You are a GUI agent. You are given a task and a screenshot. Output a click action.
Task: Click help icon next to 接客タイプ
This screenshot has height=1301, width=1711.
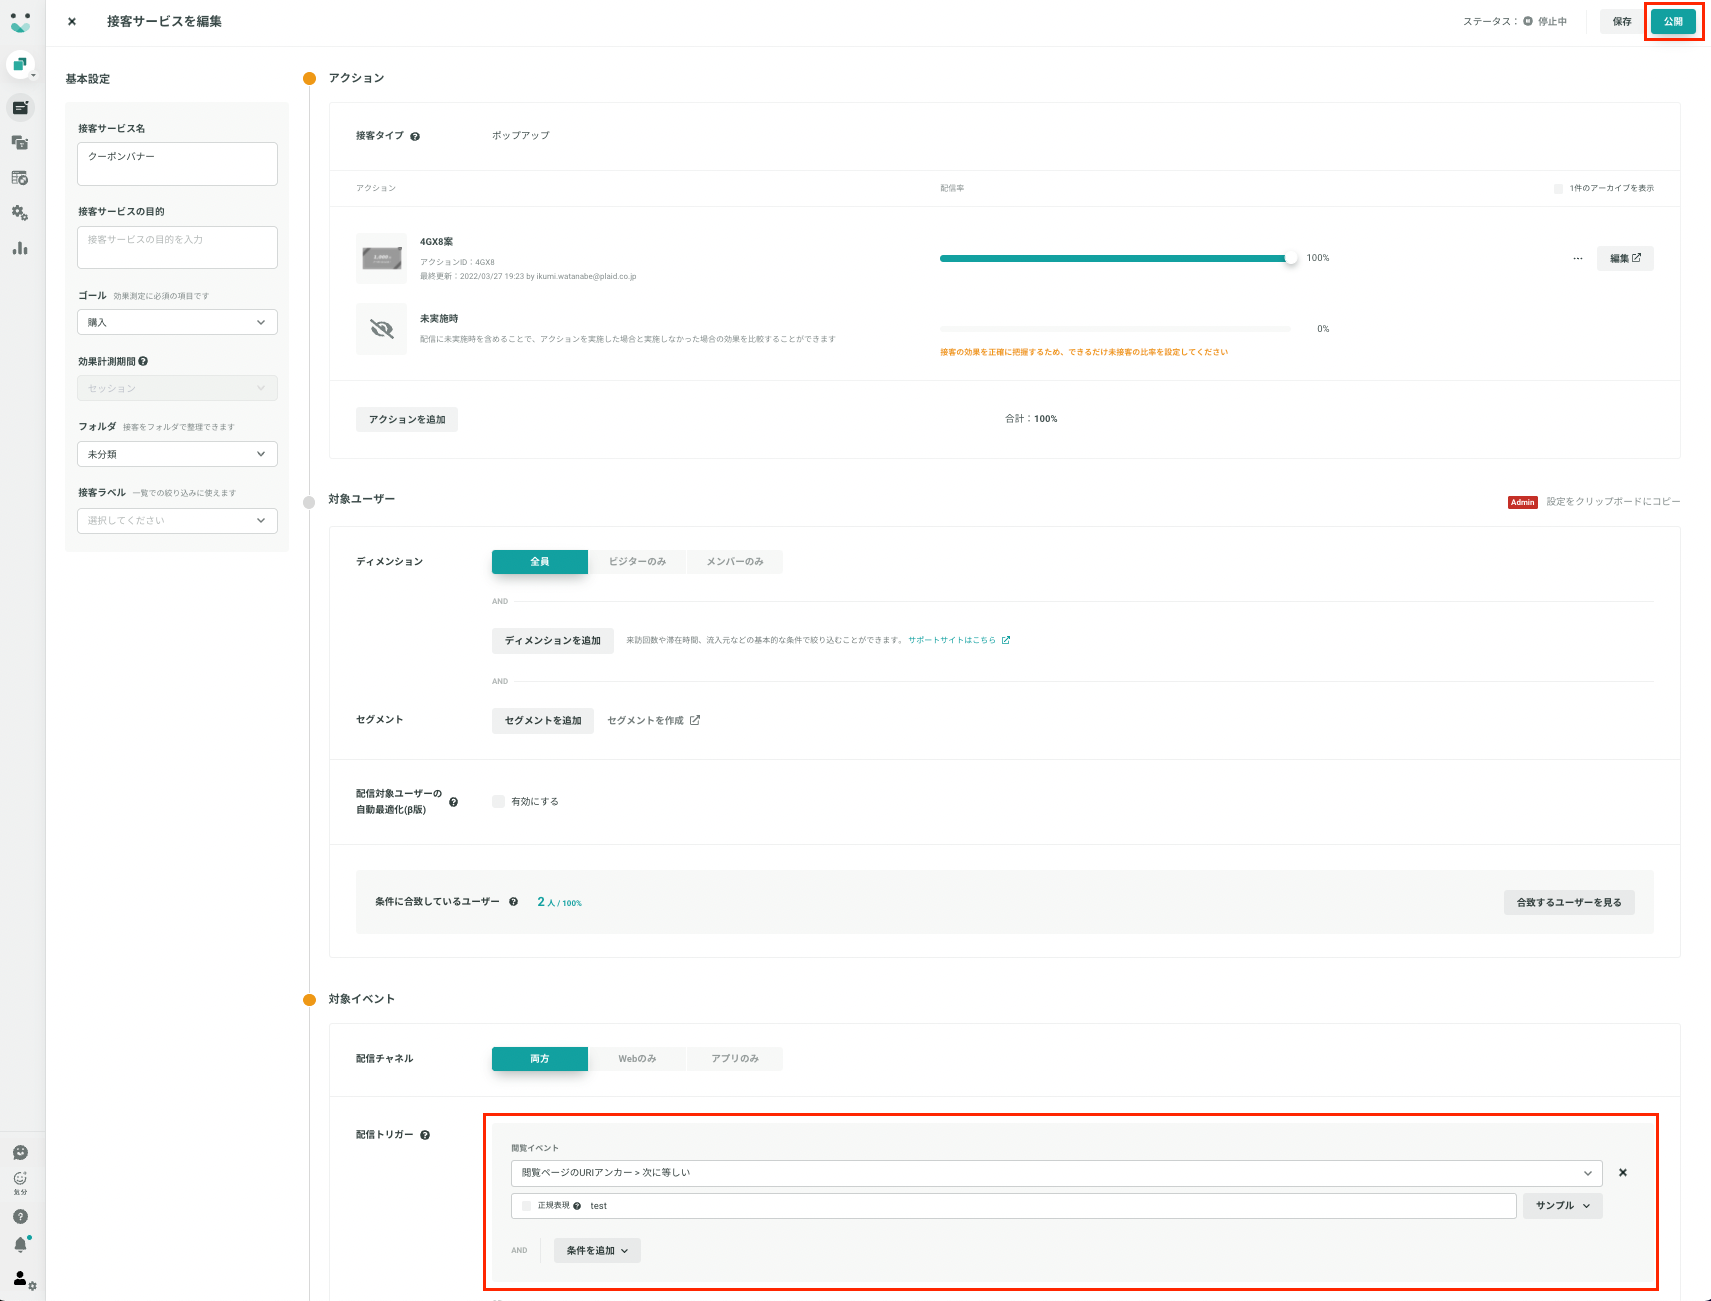(415, 136)
